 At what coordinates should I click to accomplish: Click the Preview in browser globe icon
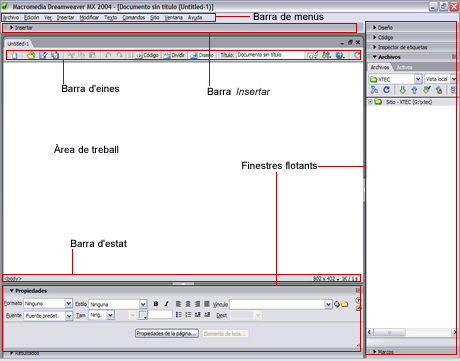pos(340,55)
